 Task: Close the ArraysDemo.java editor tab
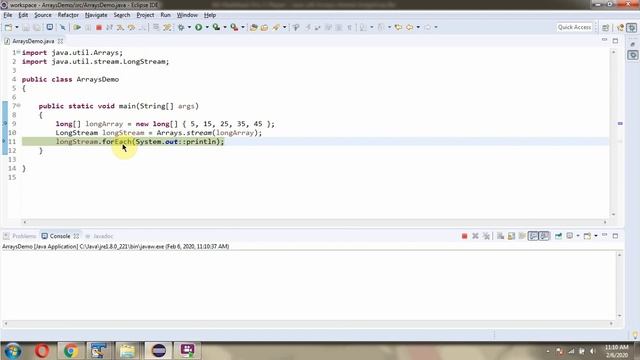coord(60,41)
